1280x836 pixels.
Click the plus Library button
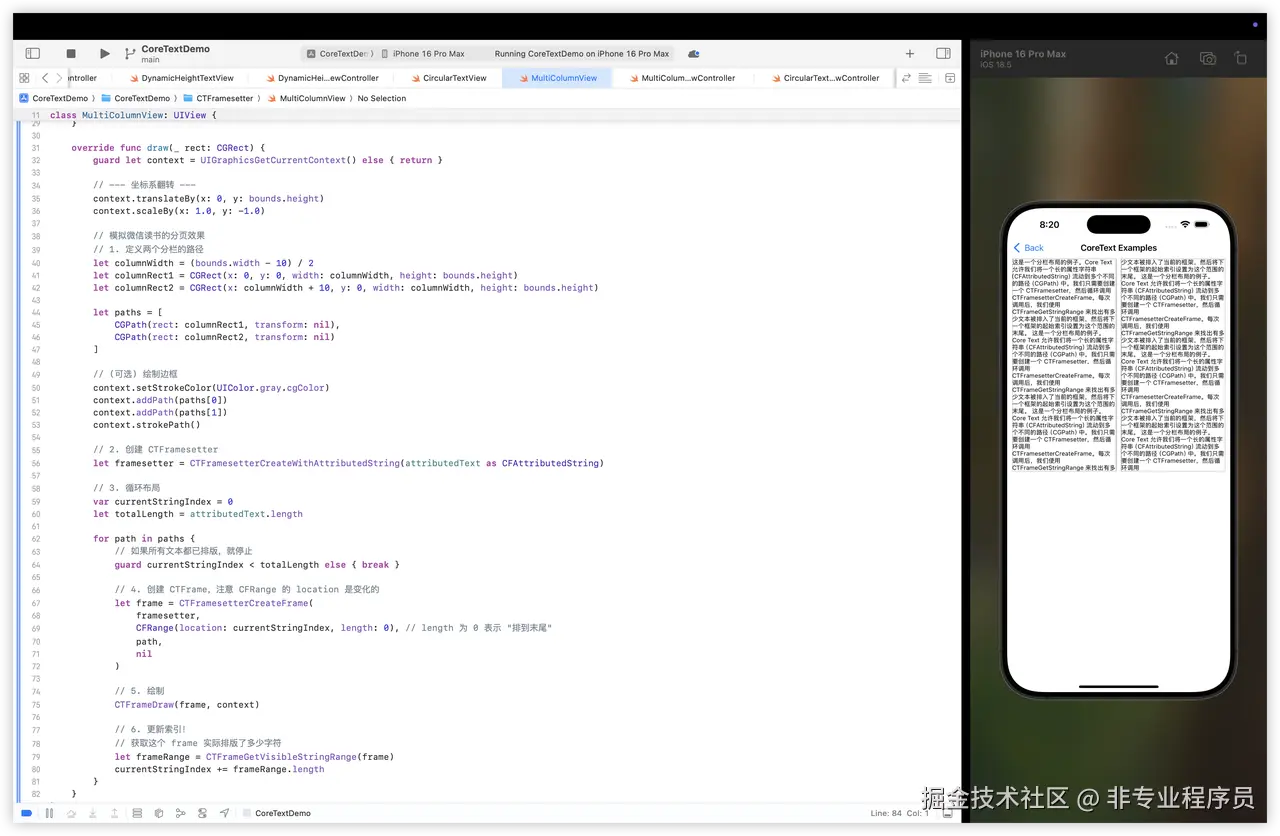tap(910, 53)
